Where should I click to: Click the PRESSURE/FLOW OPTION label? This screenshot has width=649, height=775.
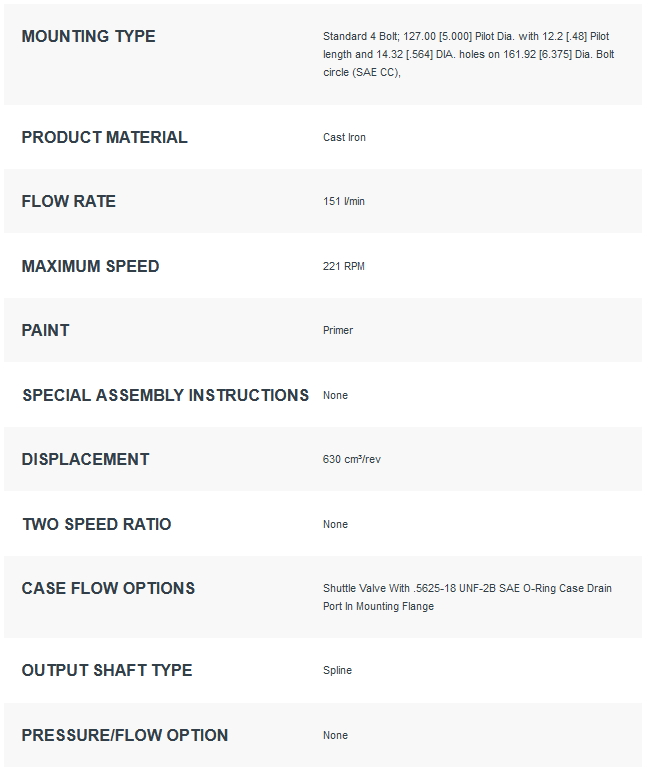(125, 735)
